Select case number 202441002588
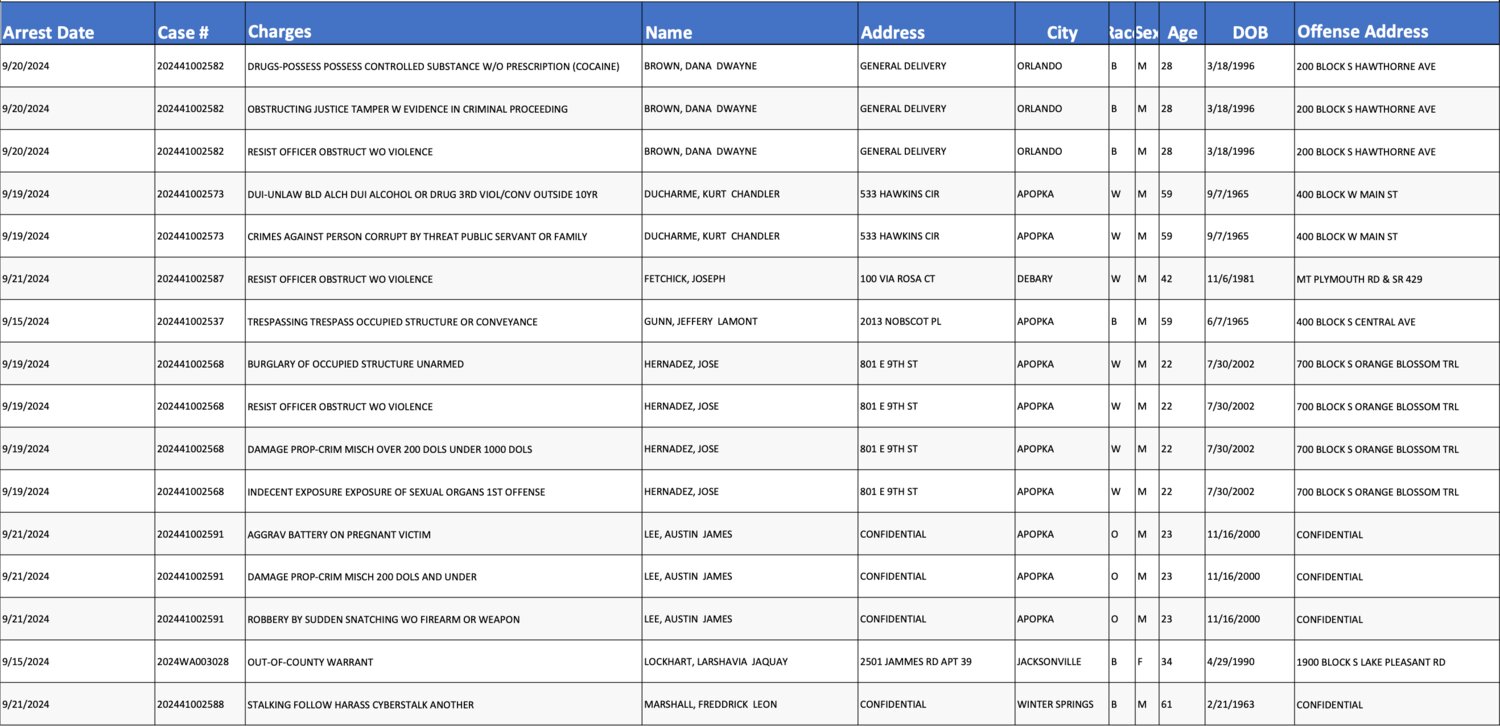The image size is (1500, 726). (x=200, y=704)
